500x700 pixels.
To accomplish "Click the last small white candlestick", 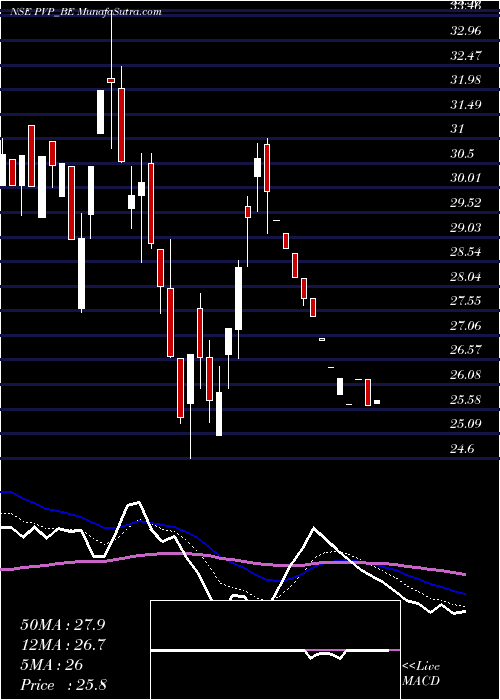I will [x=377, y=402].
